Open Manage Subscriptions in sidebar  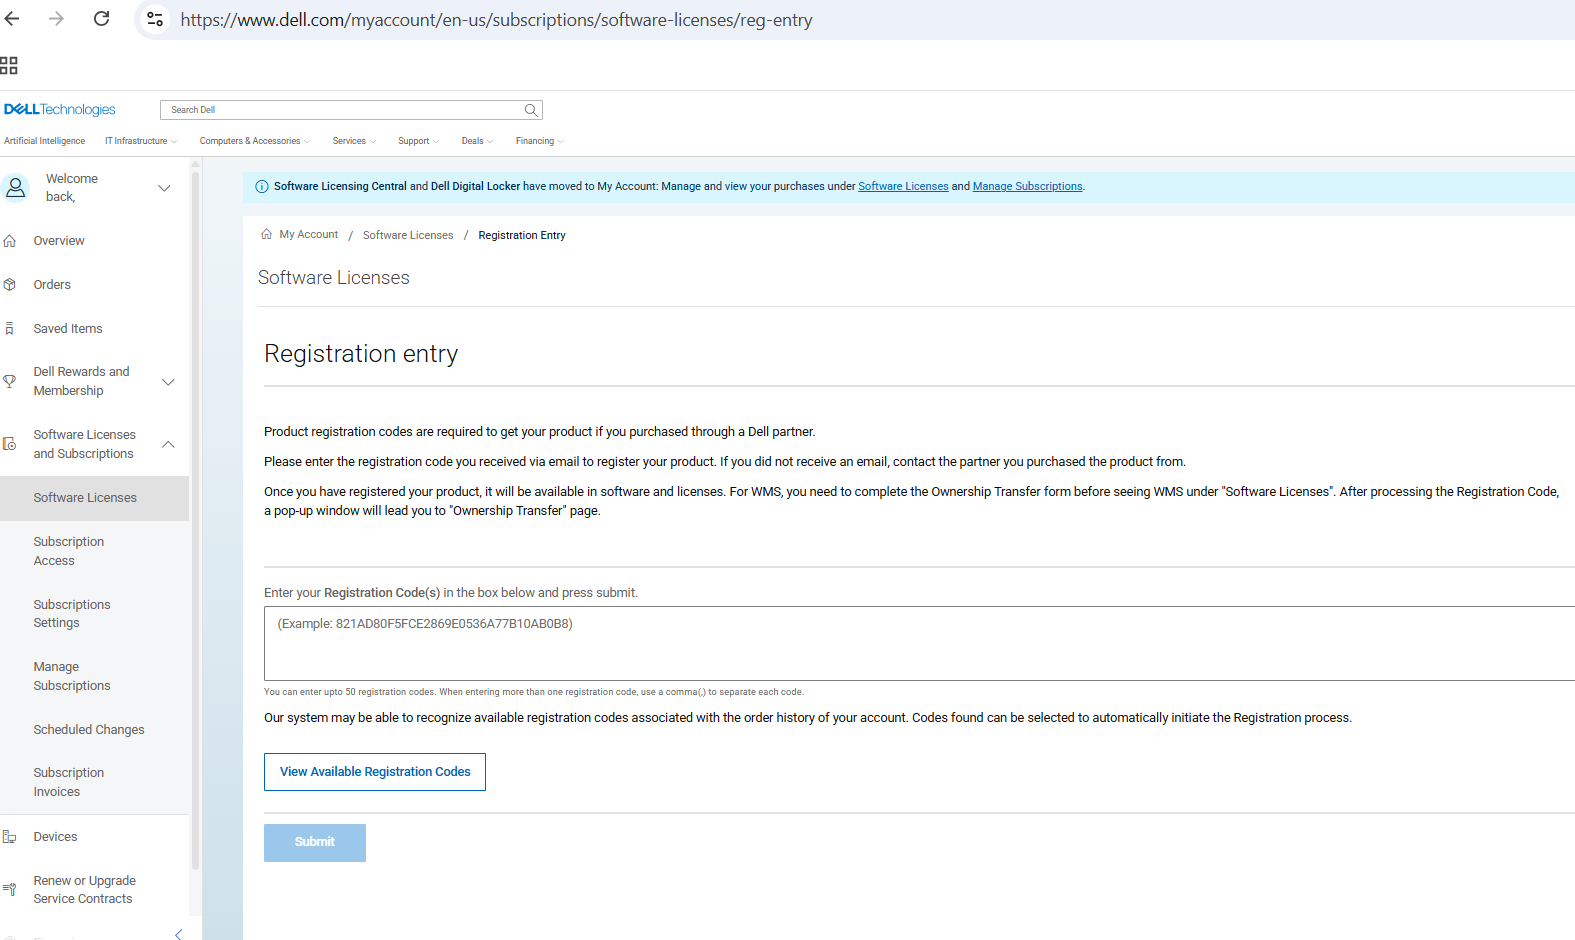tap(72, 676)
